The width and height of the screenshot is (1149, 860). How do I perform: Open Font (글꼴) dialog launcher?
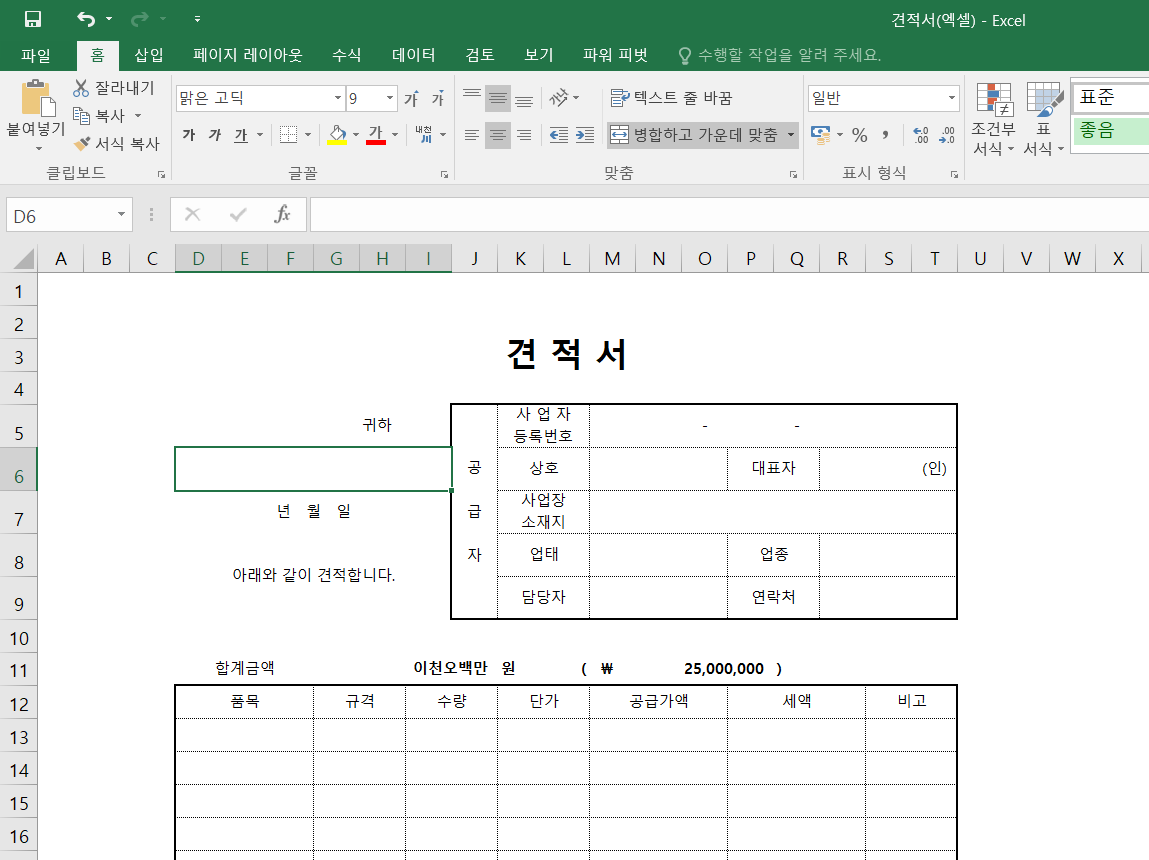444,174
